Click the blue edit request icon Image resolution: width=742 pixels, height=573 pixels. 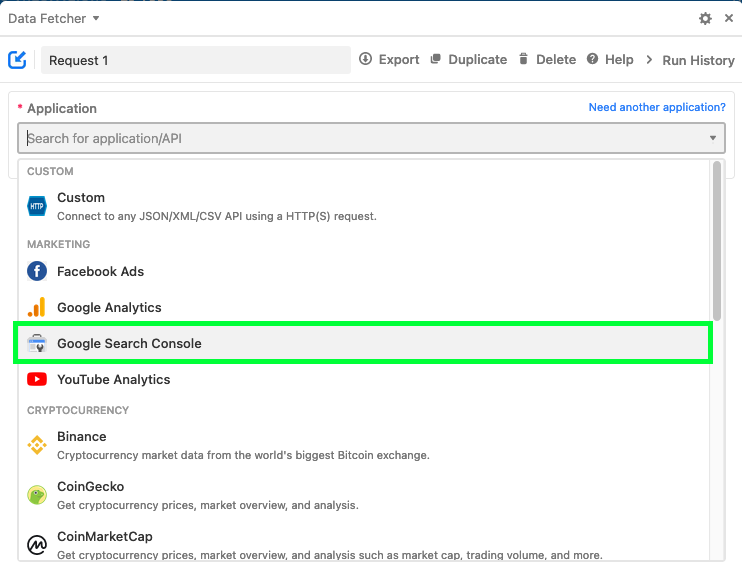17,60
